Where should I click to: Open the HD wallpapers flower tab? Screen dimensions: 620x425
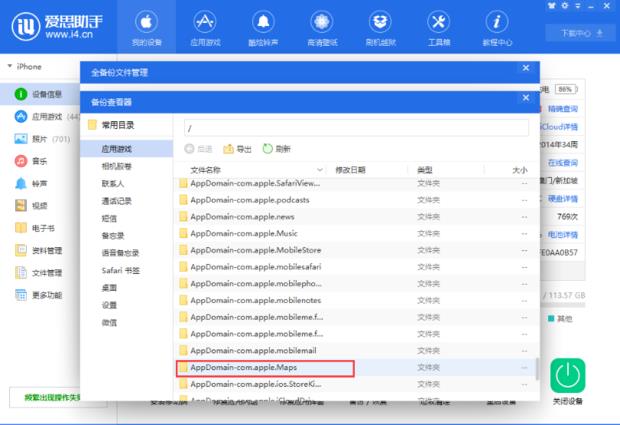(322, 28)
